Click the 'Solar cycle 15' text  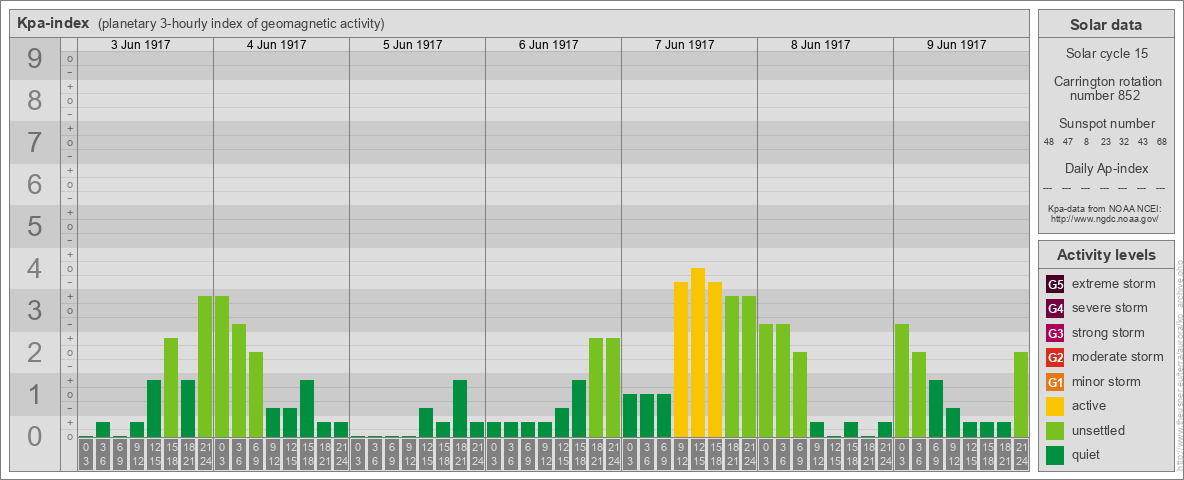[x=1105, y=54]
